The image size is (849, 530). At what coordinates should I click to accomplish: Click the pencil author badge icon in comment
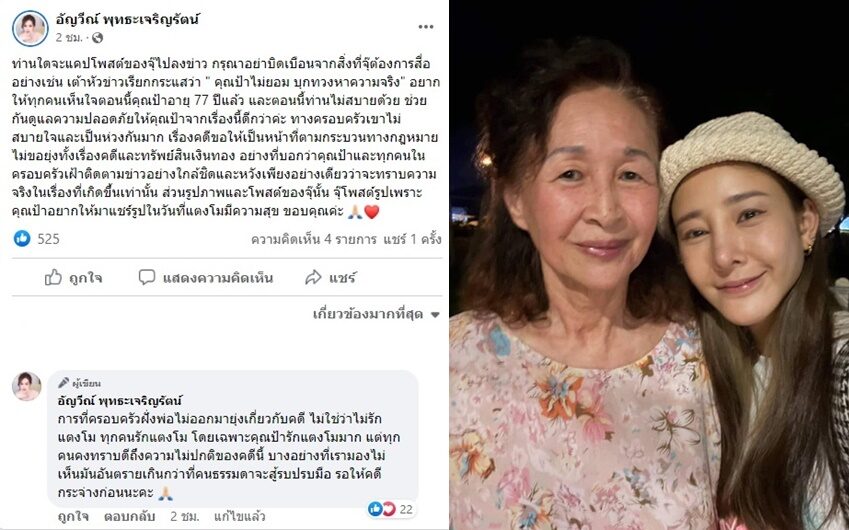coord(63,383)
